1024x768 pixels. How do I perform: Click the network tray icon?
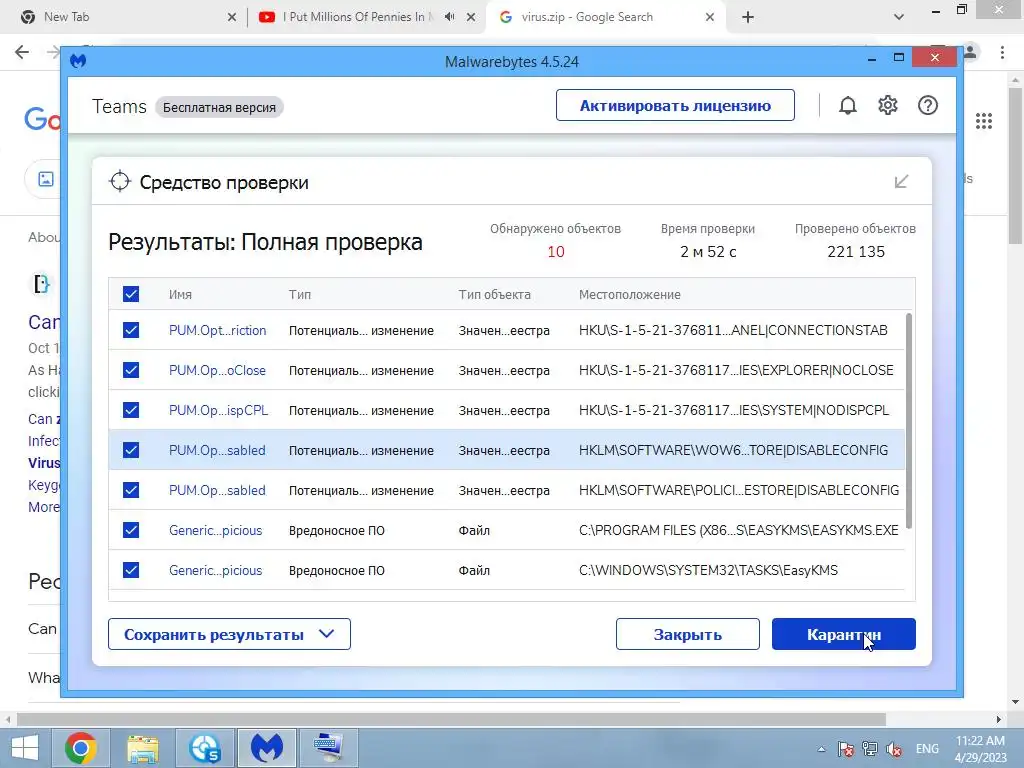[869, 749]
